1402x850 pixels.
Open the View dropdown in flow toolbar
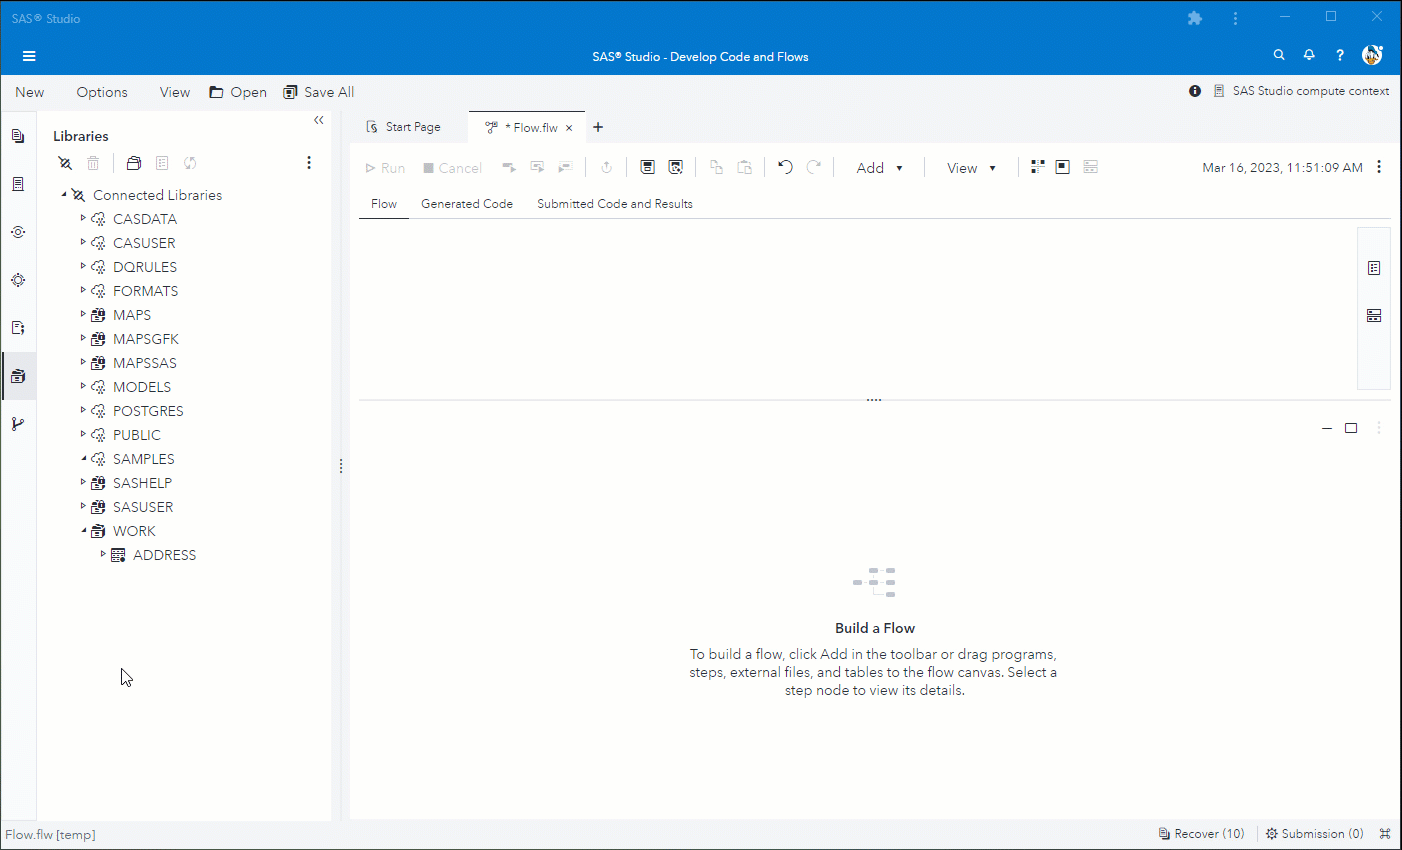pyautogui.click(x=972, y=168)
